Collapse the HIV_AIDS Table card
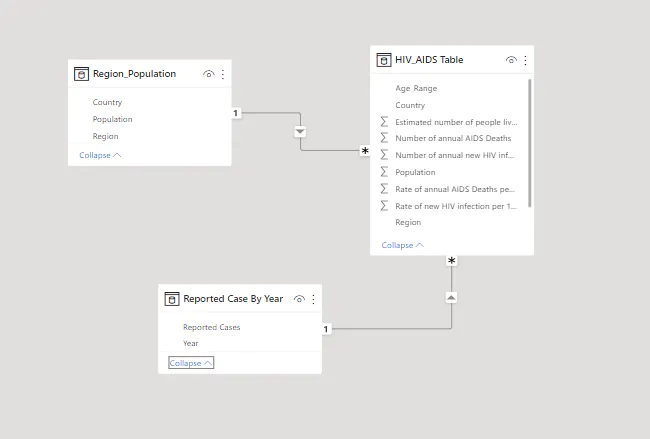The image size is (650, 439). point(402,245)
